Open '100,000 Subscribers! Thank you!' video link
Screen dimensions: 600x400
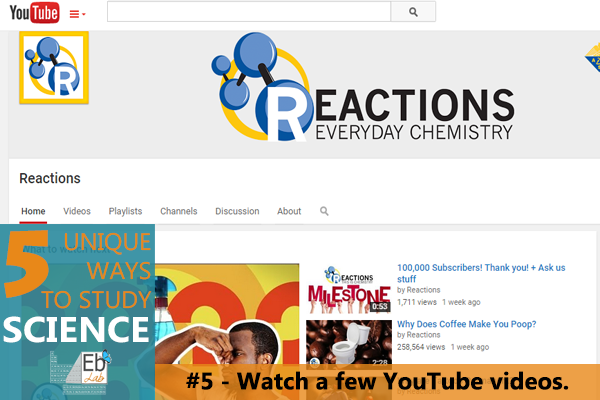click(481, 273)
